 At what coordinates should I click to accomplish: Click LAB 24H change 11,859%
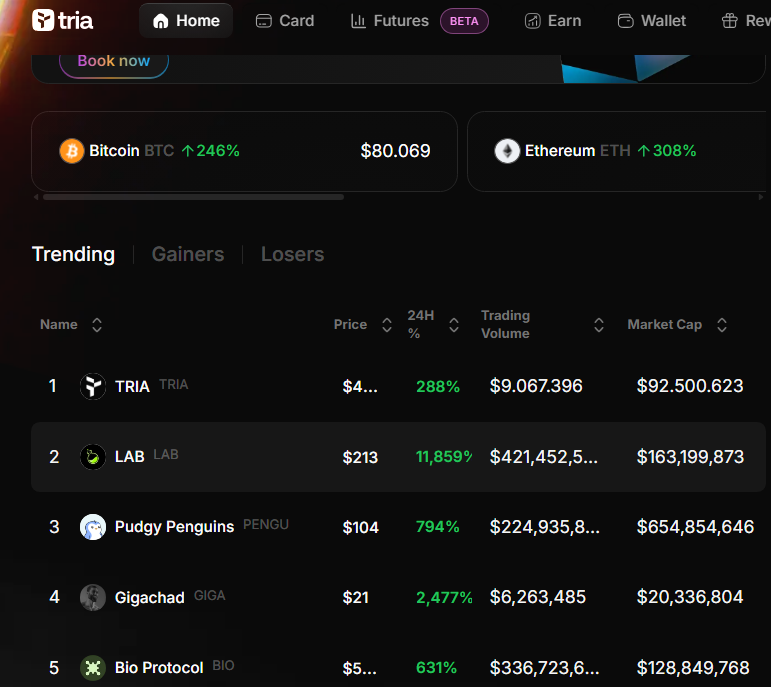444,457
